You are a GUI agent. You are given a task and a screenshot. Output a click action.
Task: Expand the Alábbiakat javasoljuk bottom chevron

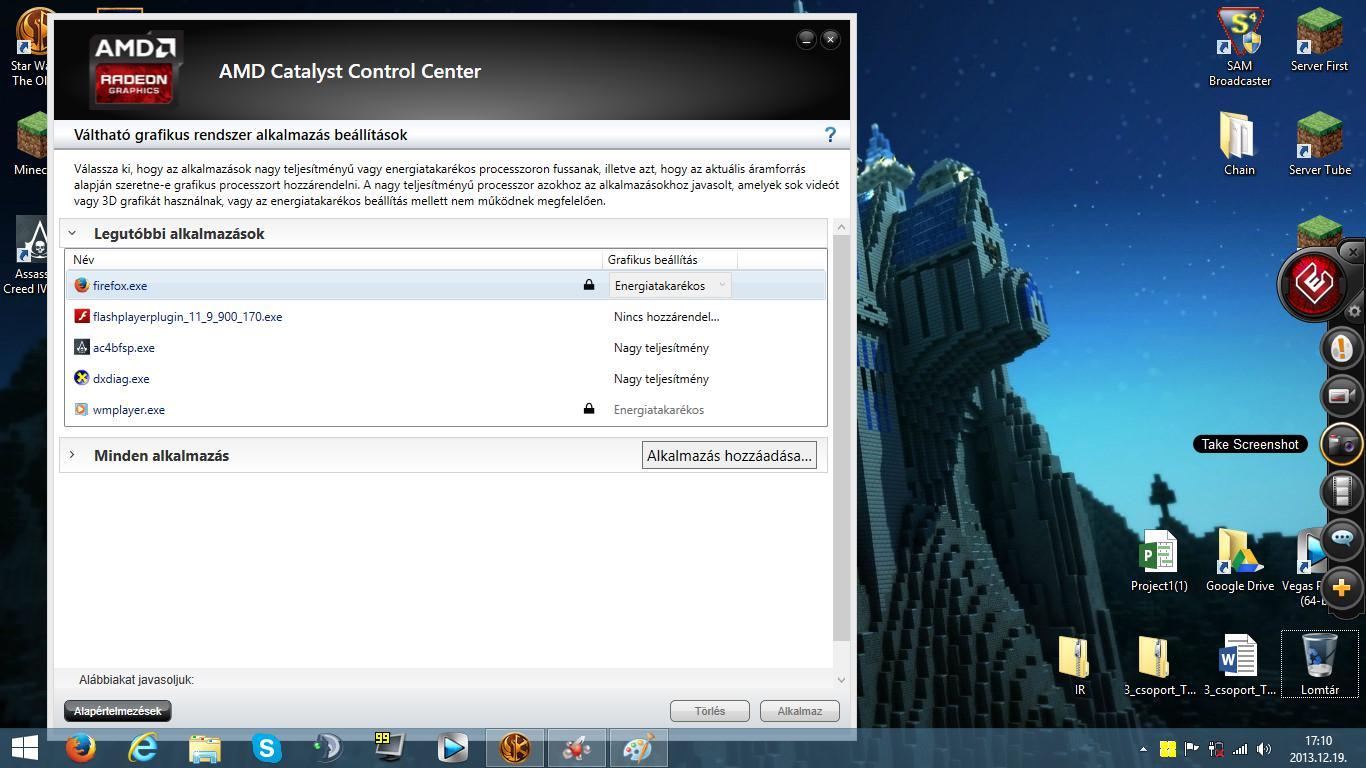841,680
